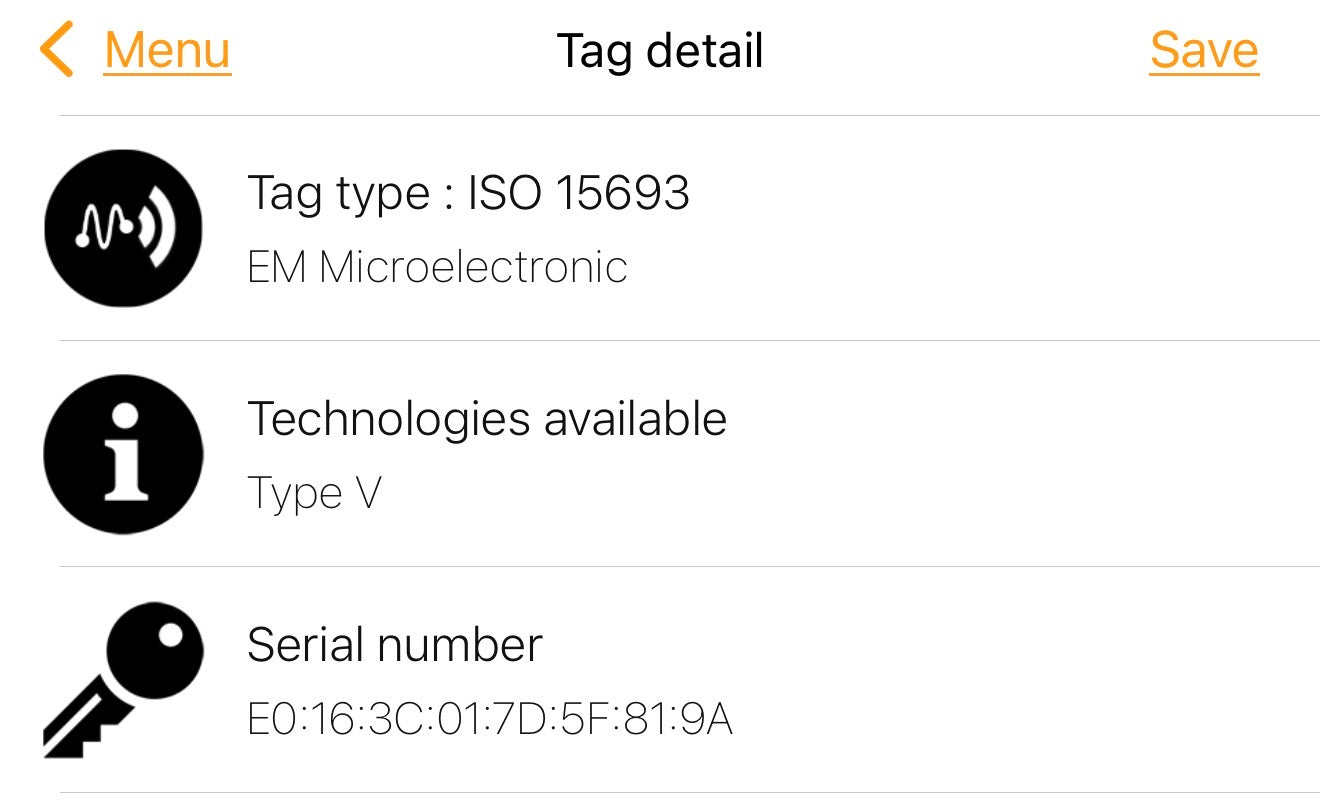The image size is (1320, 805).
Task: Click the last serial byte "9A"
Action: tap(707, 719)
